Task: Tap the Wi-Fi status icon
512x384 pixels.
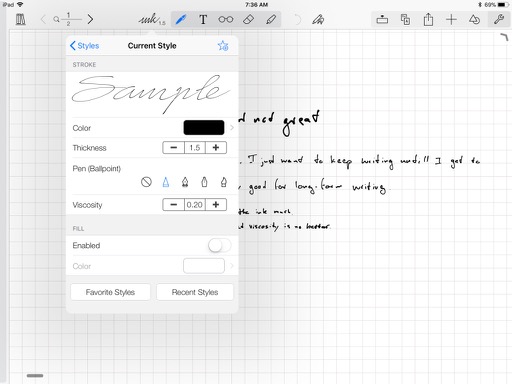Action: click(x=20, y=5)
